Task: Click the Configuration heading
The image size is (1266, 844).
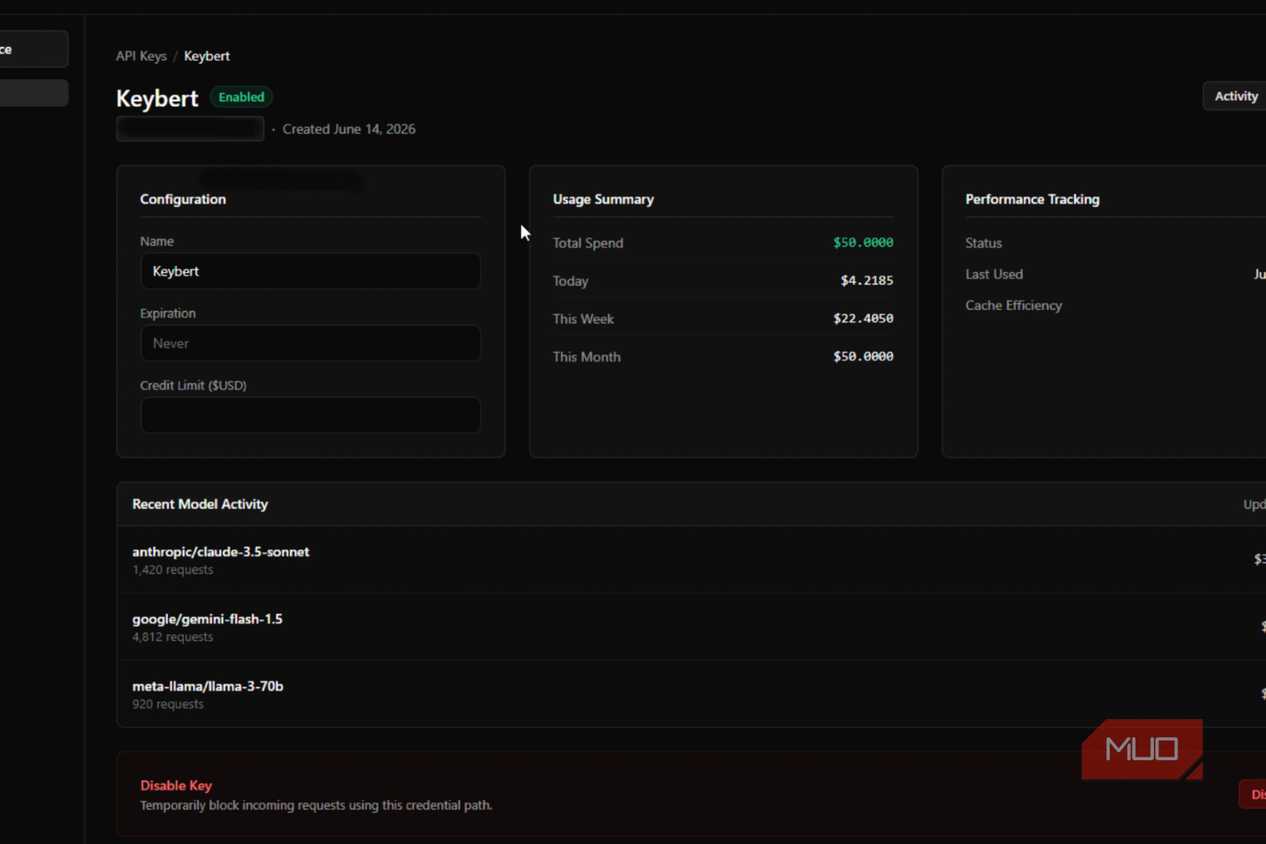Action: [x=183, y=199]
